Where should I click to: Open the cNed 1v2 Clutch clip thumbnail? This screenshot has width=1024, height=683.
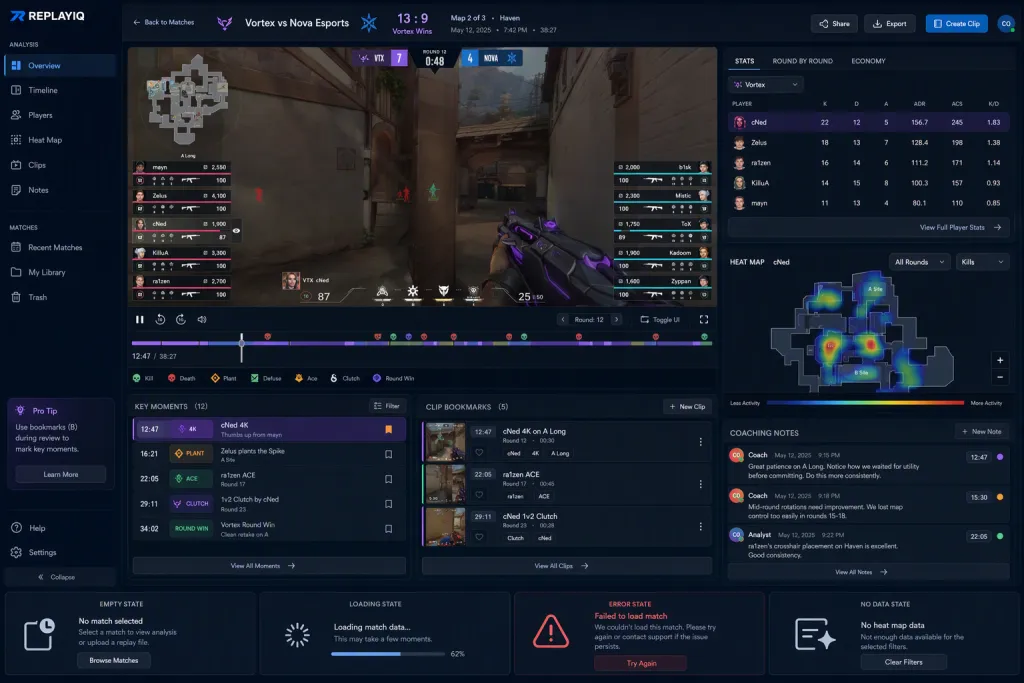[445, 526]
